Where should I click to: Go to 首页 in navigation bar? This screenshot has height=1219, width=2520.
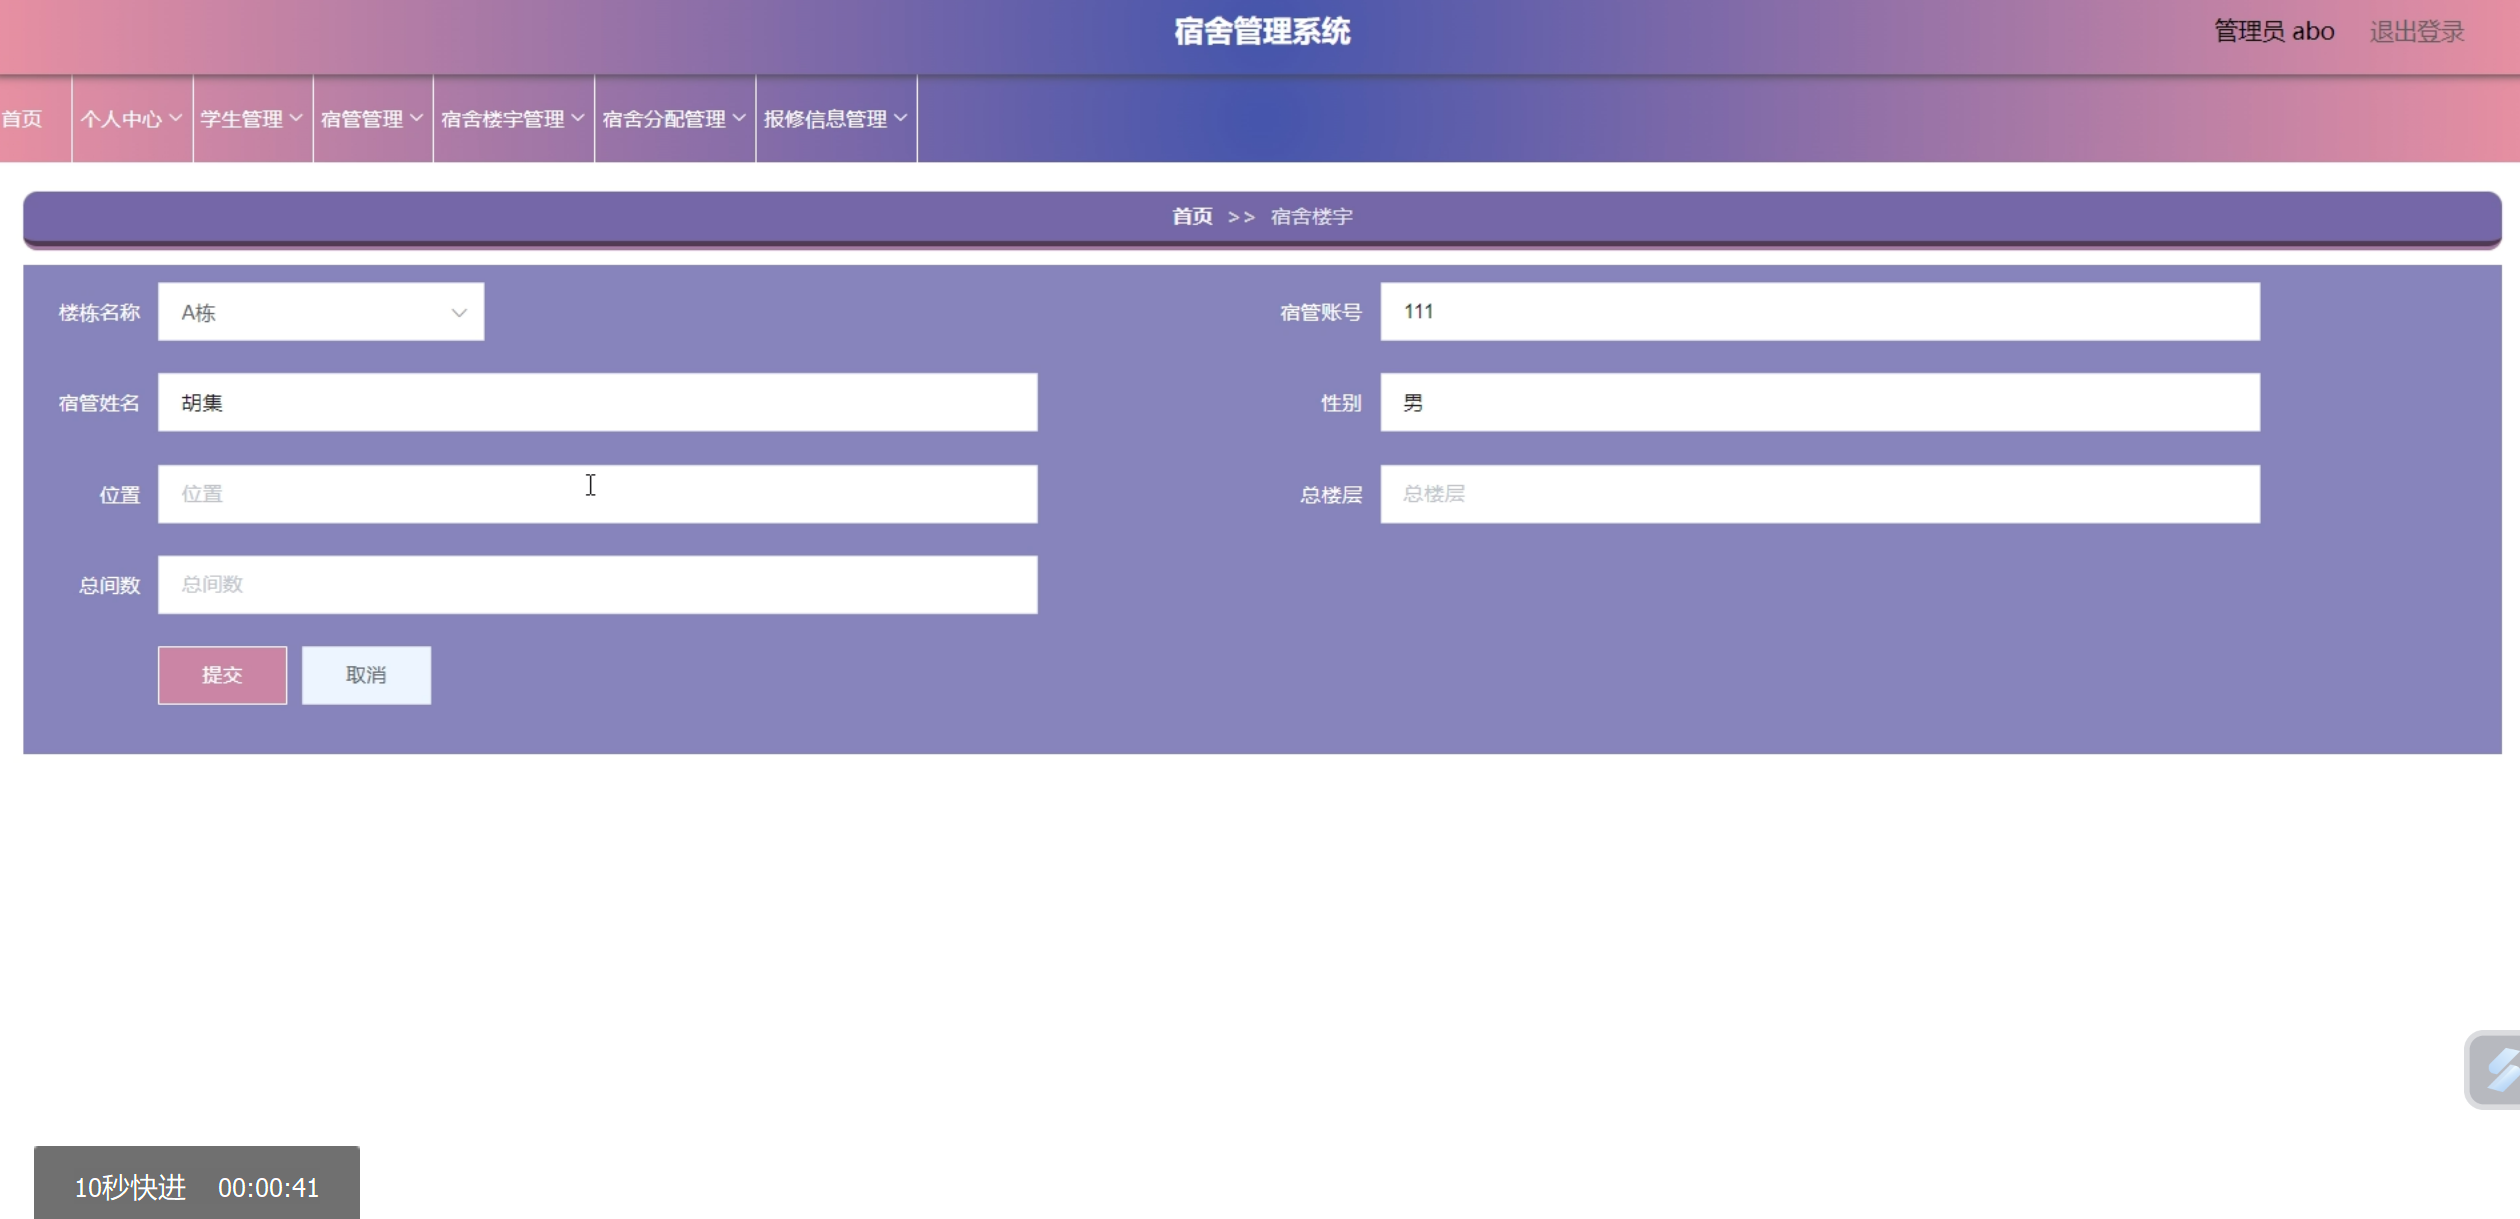click(x=22, y=119)
